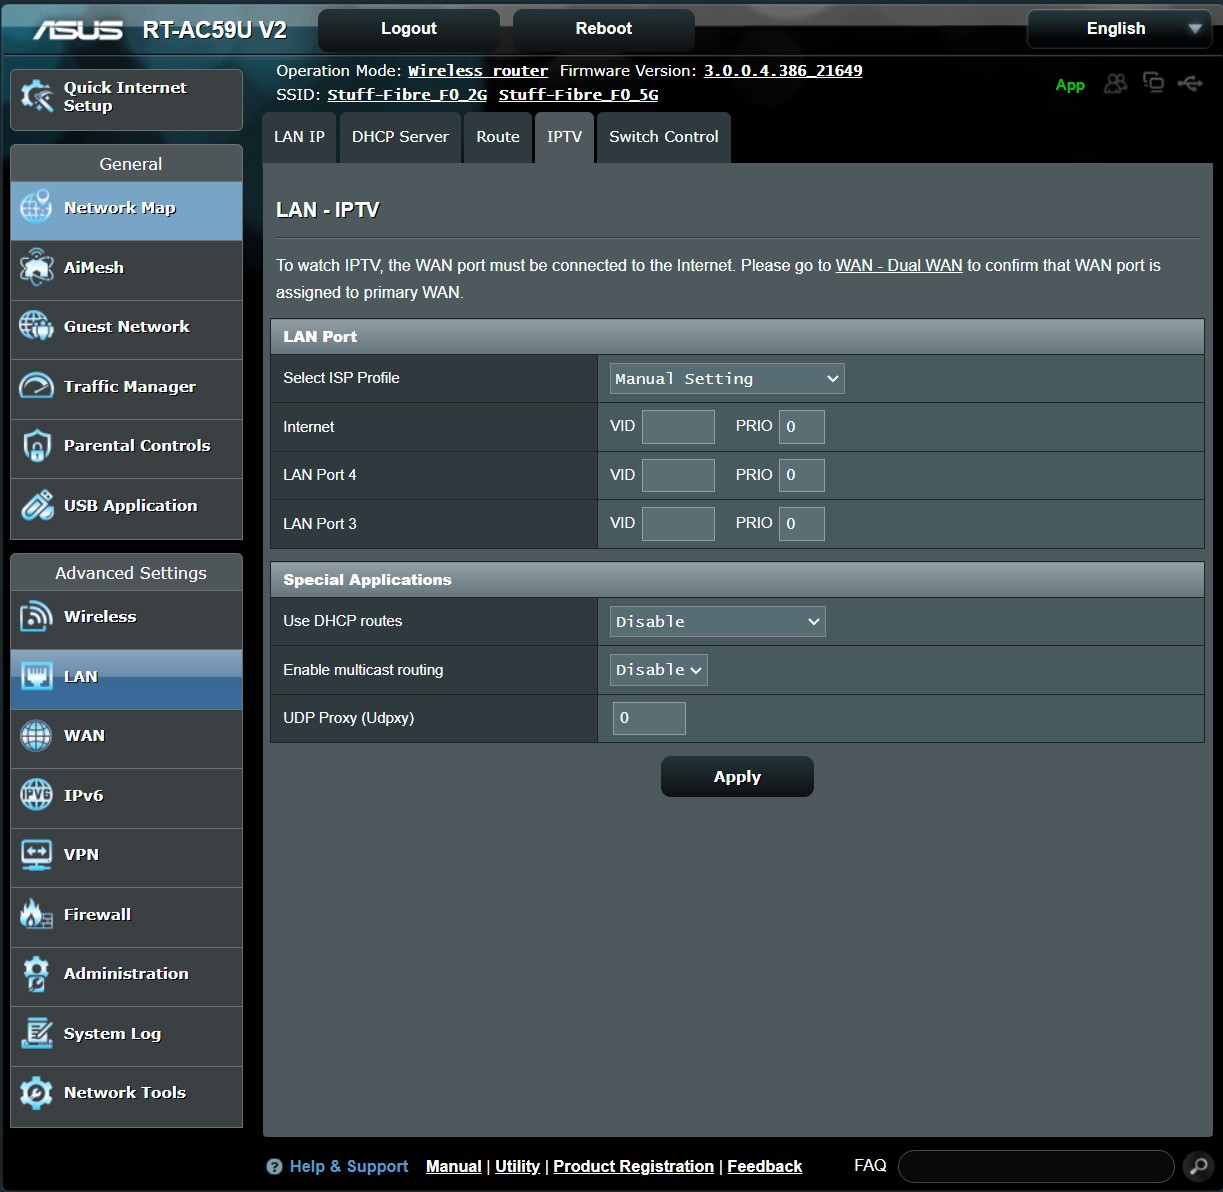1223x1192 pixels.
Task: Click the LAN Port 4 PRIO field
Action: pyautogui.click(x=802, y=475)
